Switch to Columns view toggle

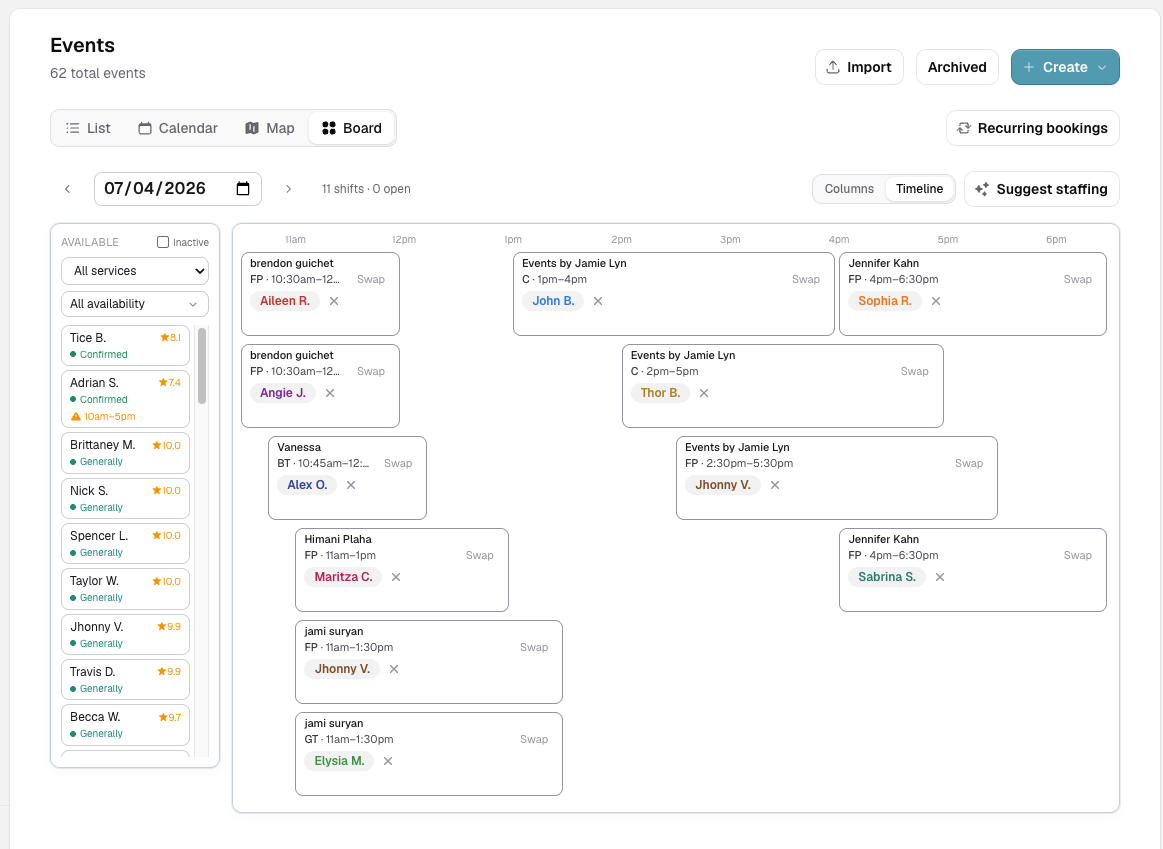coord(849,189)
